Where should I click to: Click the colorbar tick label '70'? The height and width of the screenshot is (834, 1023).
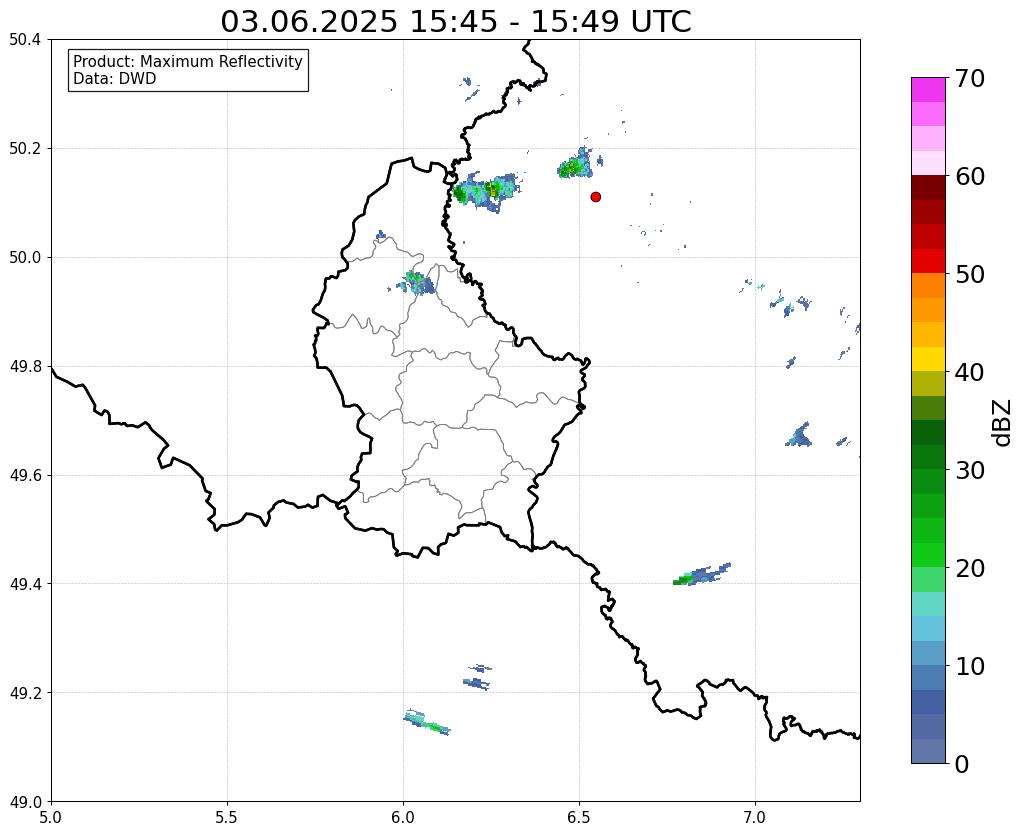(x=970, y=78)
